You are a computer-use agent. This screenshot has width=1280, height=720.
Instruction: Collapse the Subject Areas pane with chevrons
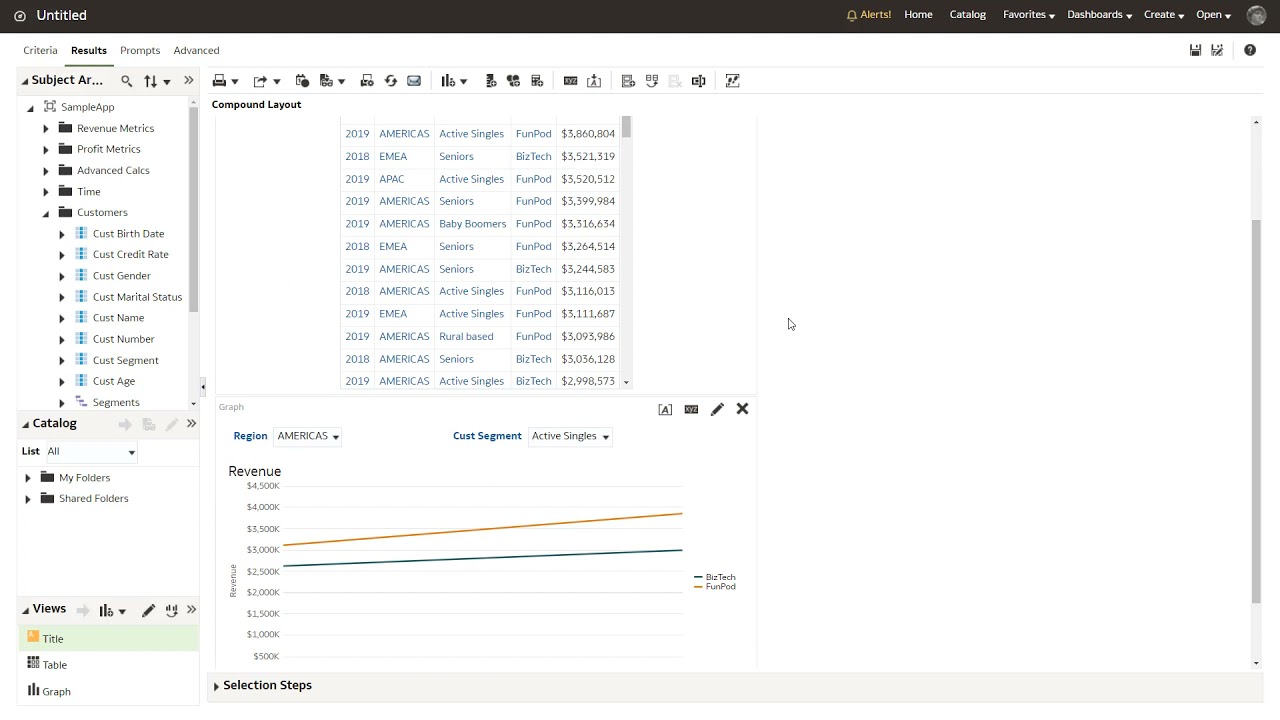[189, 81]
